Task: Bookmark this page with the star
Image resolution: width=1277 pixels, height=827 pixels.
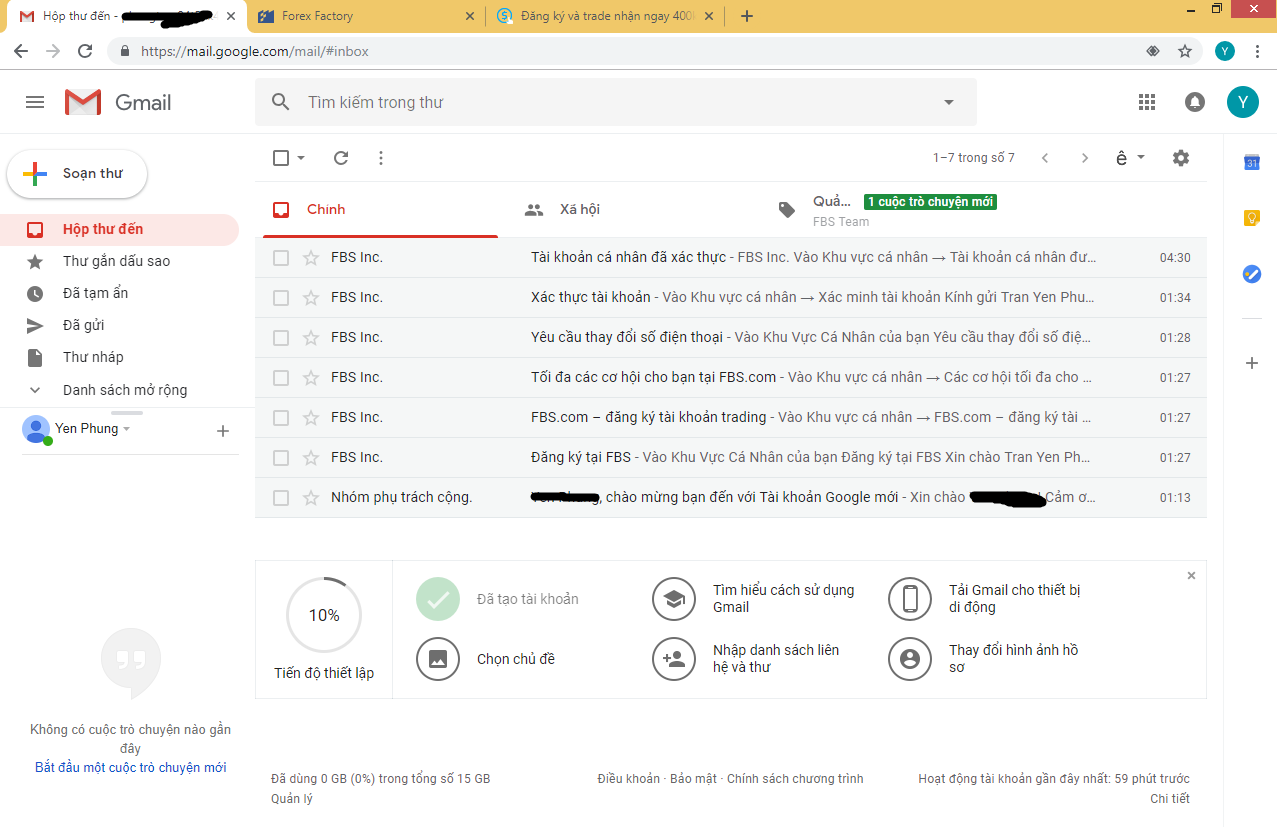Action: (1185, 51)
